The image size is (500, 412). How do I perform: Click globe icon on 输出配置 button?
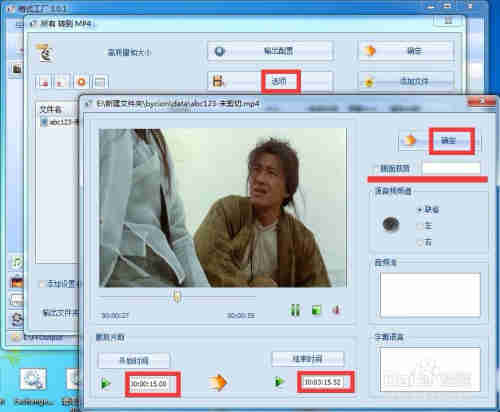pyautogui.click(x=219, y=51)
